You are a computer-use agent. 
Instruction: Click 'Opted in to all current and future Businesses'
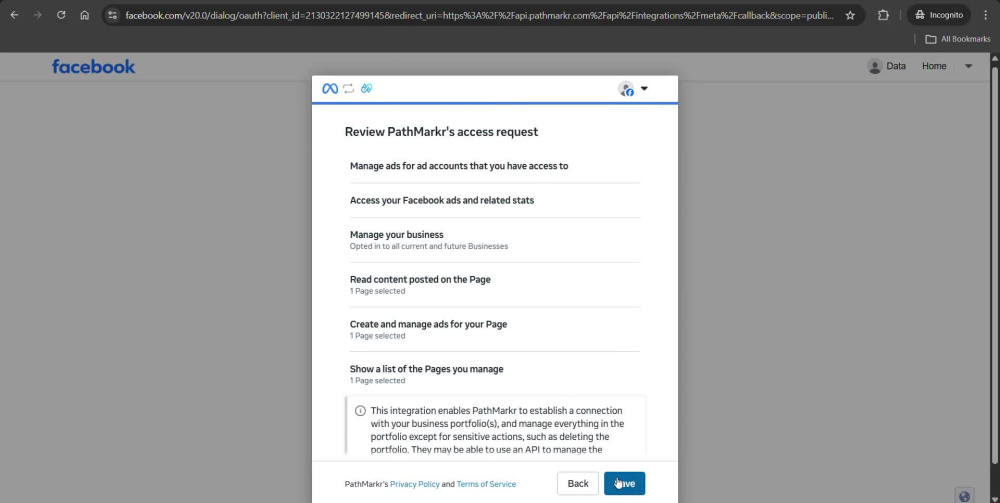pos(429,246)
